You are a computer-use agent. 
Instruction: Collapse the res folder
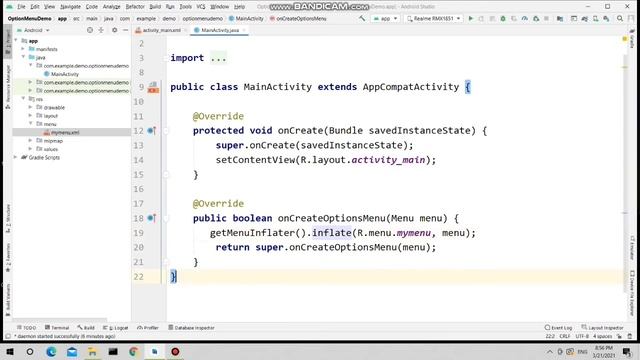tap(23, 99)
